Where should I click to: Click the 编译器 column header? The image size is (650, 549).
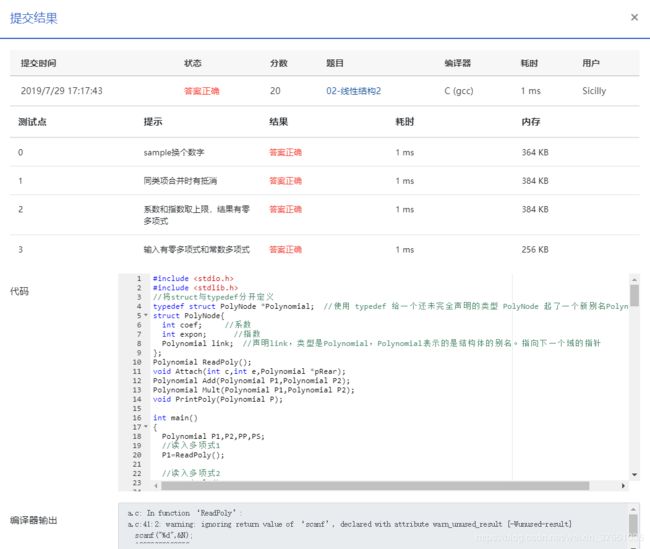pos(458,63)
